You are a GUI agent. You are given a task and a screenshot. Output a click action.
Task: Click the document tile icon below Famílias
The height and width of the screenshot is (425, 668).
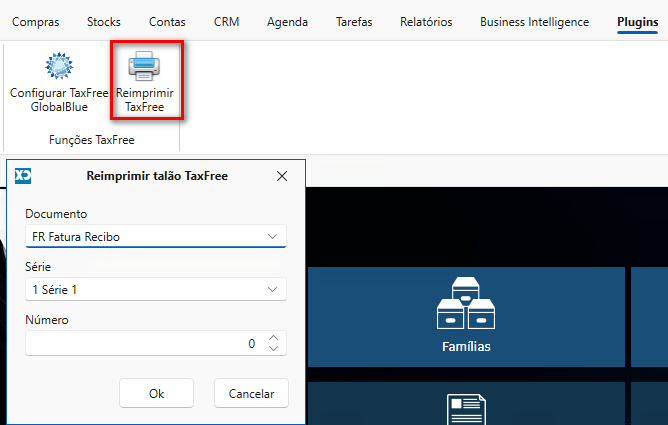coord(466,409)
